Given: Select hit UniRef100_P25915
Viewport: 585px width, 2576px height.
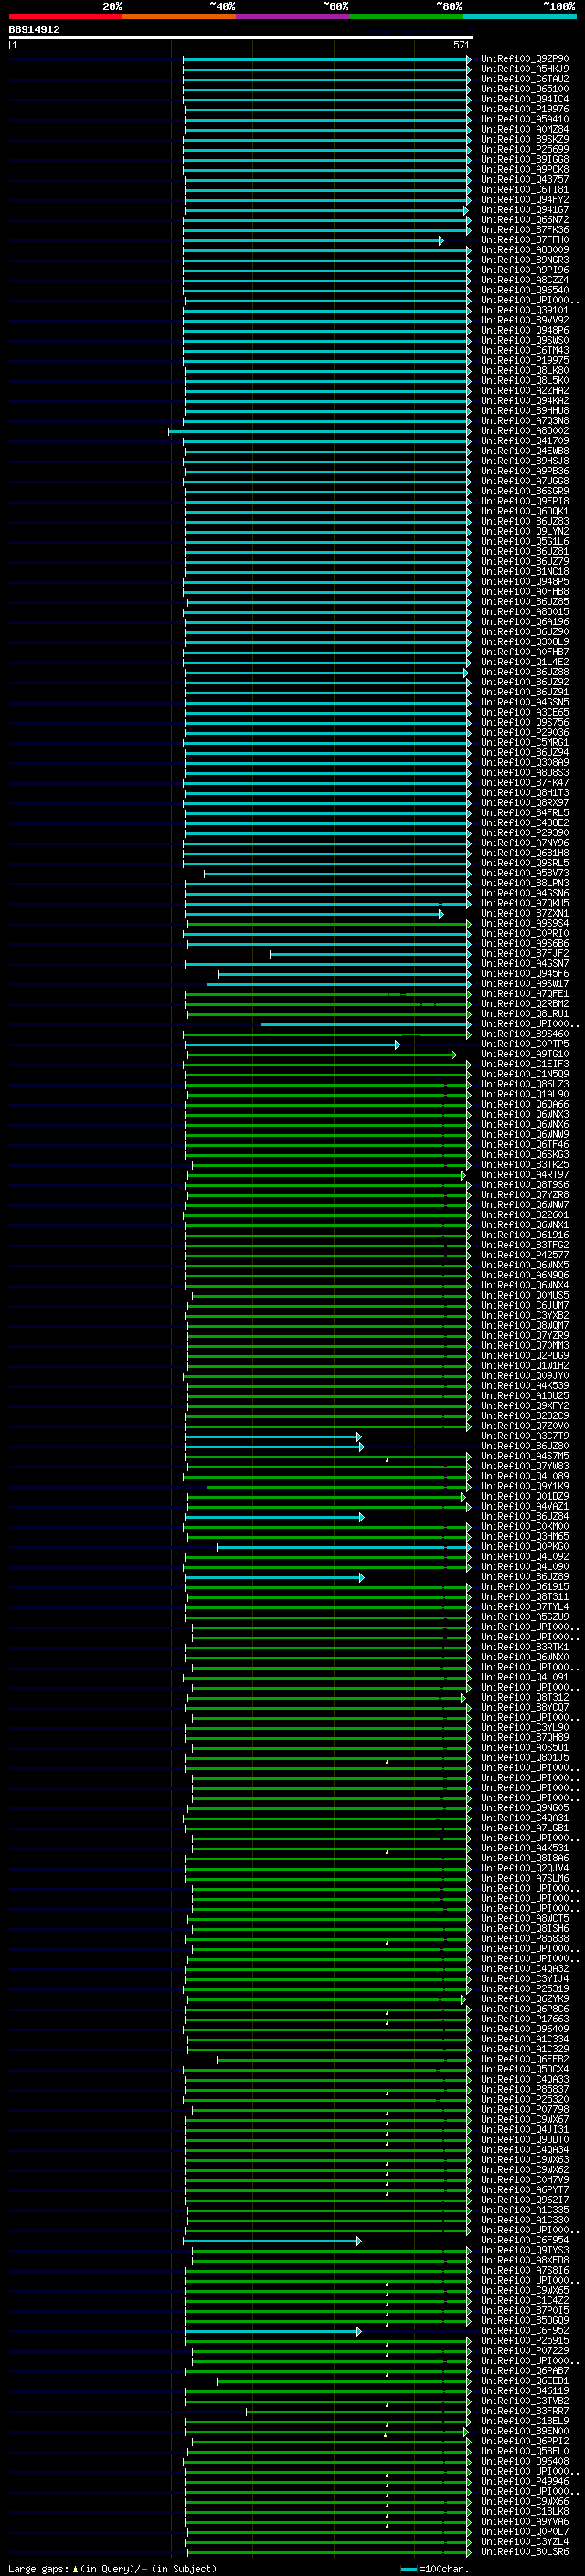Looking at the screenshot, I should click(x=524, y=2340).
